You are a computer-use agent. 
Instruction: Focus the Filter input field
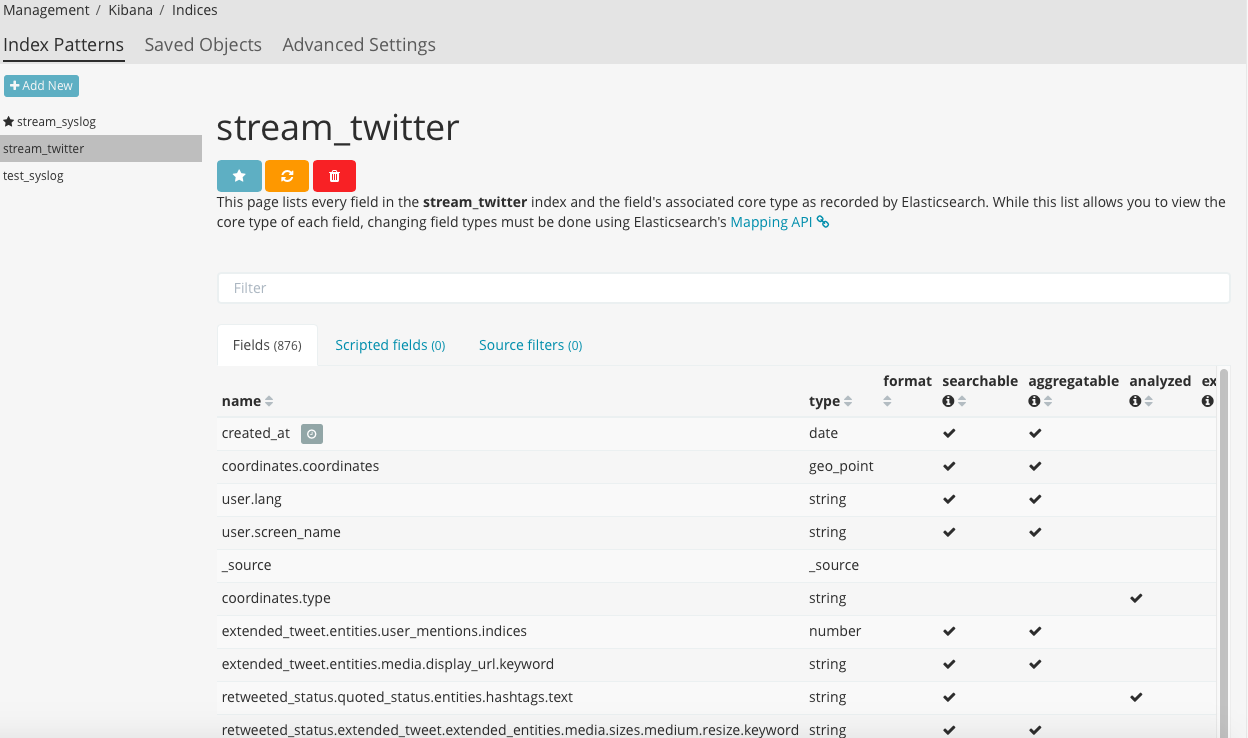click(x=723, y=288)
